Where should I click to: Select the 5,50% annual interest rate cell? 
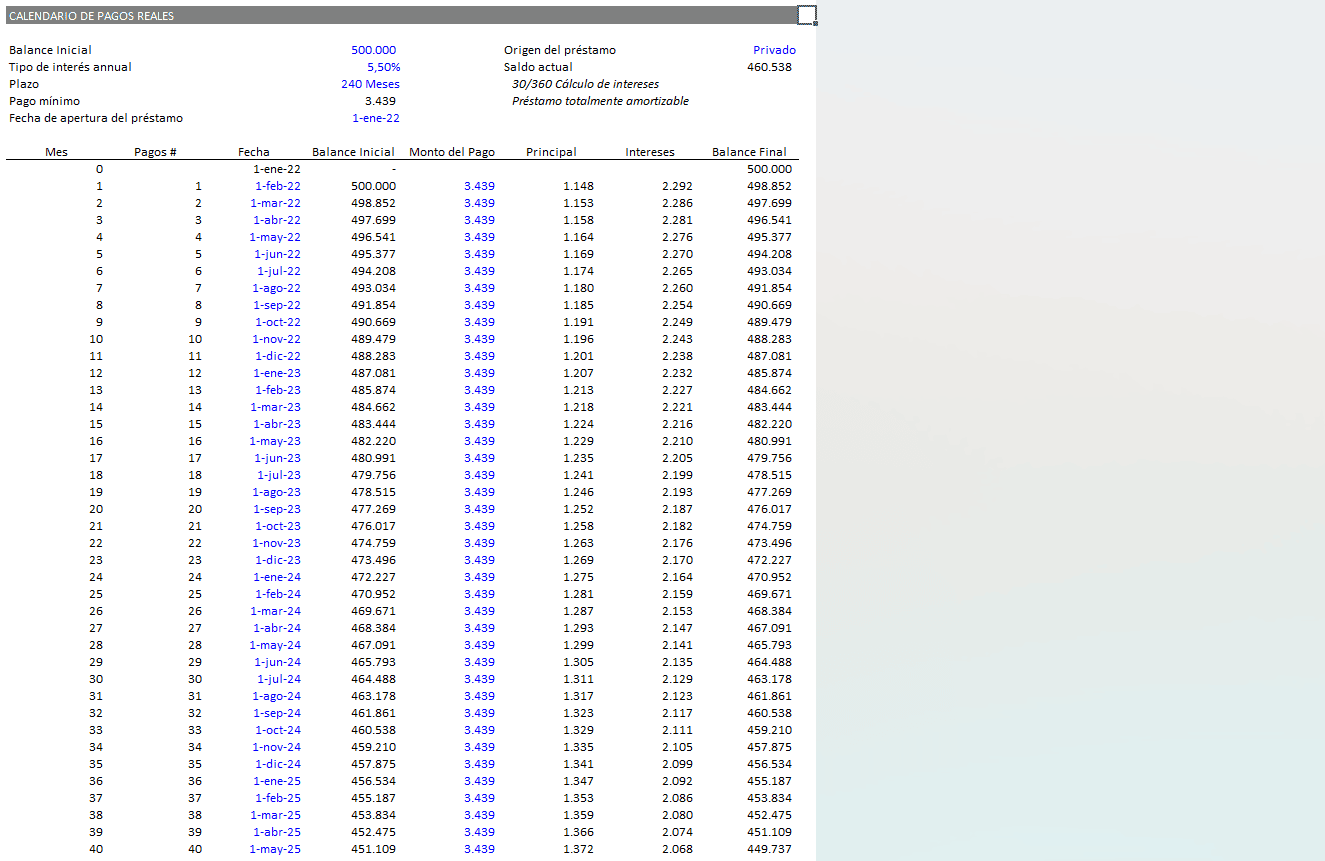(x=383, y=67)
